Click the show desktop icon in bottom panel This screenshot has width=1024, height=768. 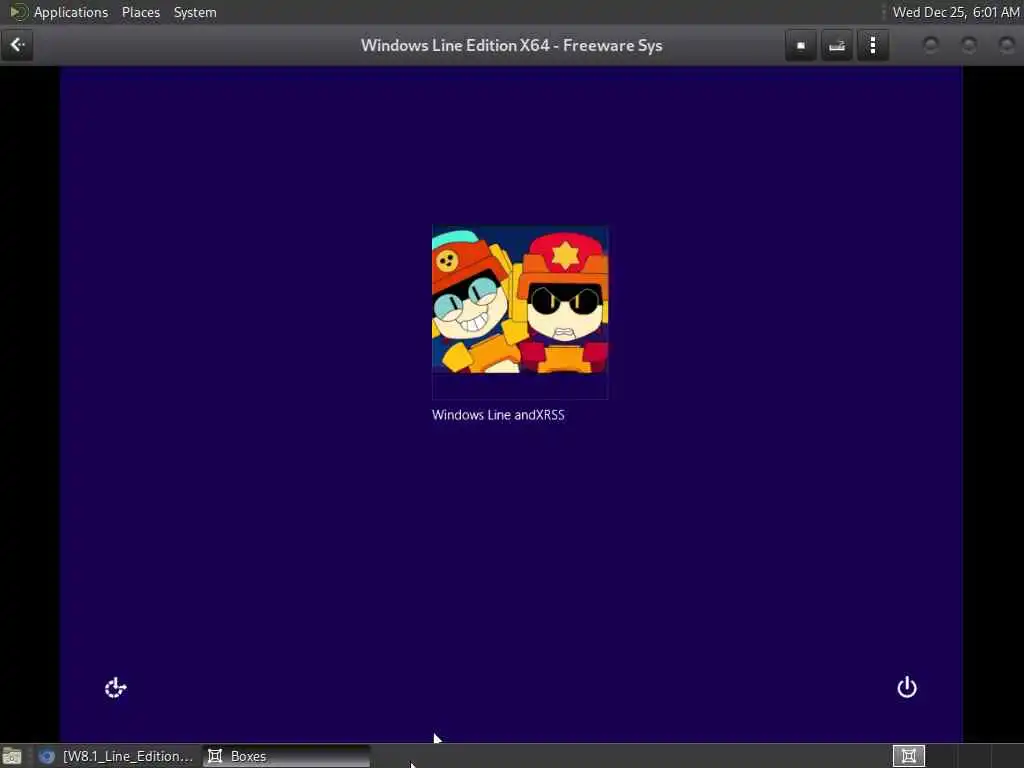tap(12, 757)
